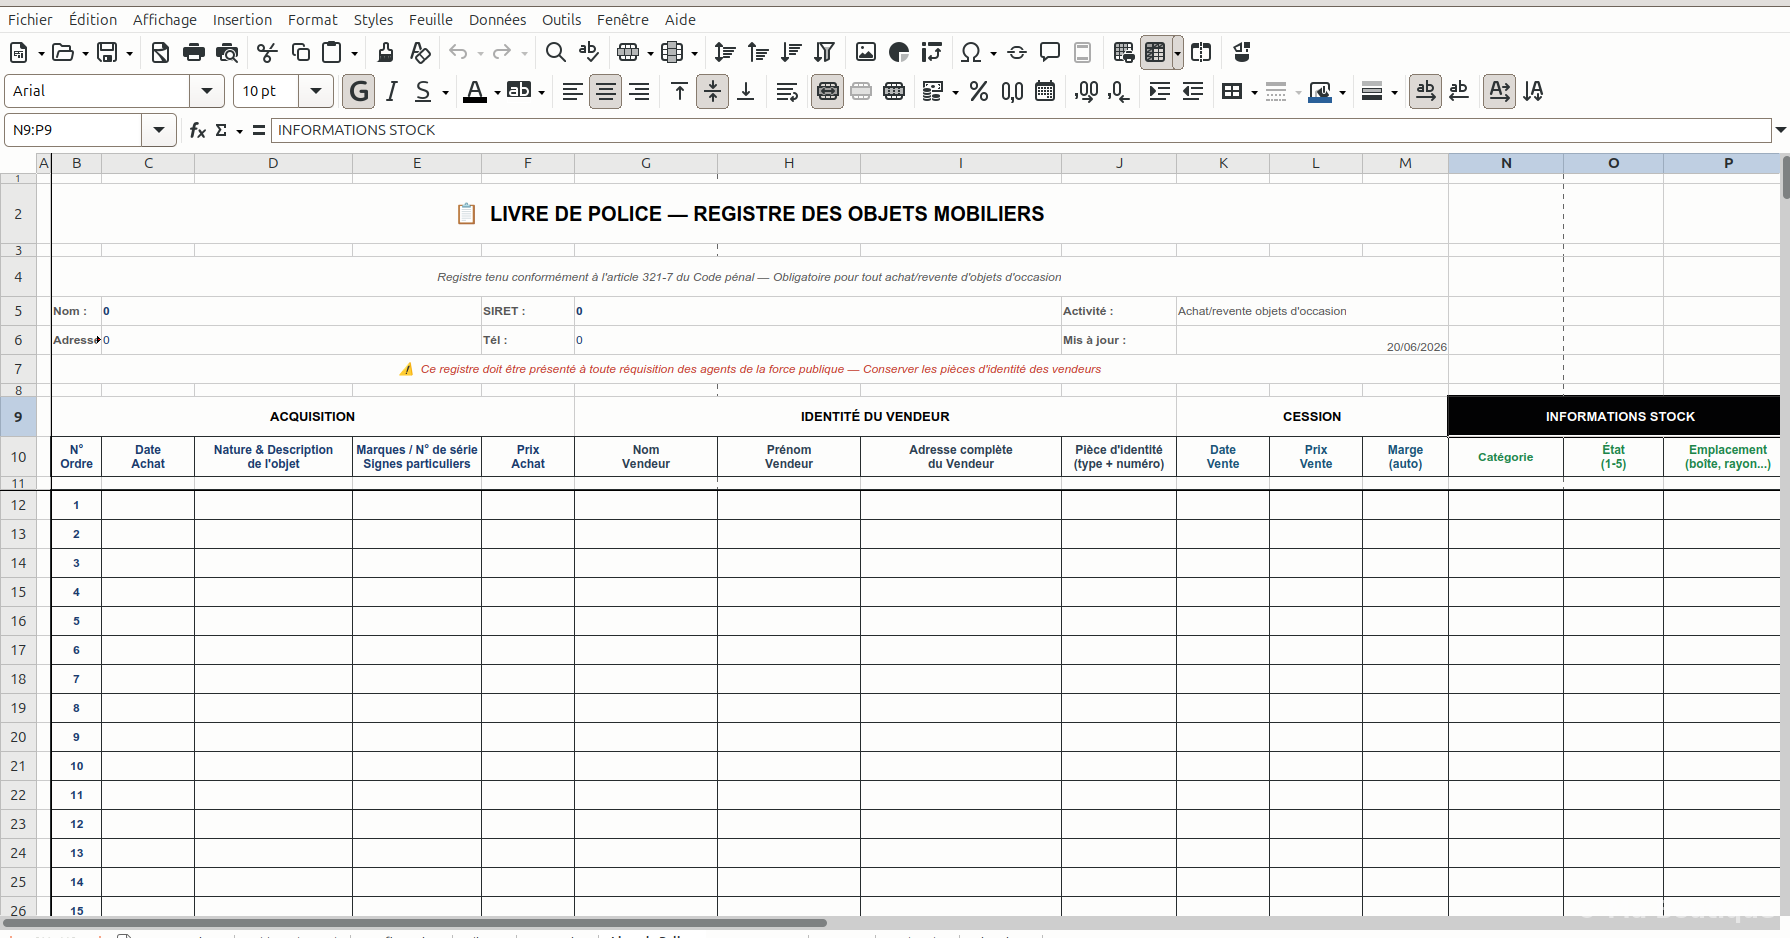The width and height of the screenshot is (1790, 938).
Task: Click the Open file folder icon
Action: click(x=62, y=52)
